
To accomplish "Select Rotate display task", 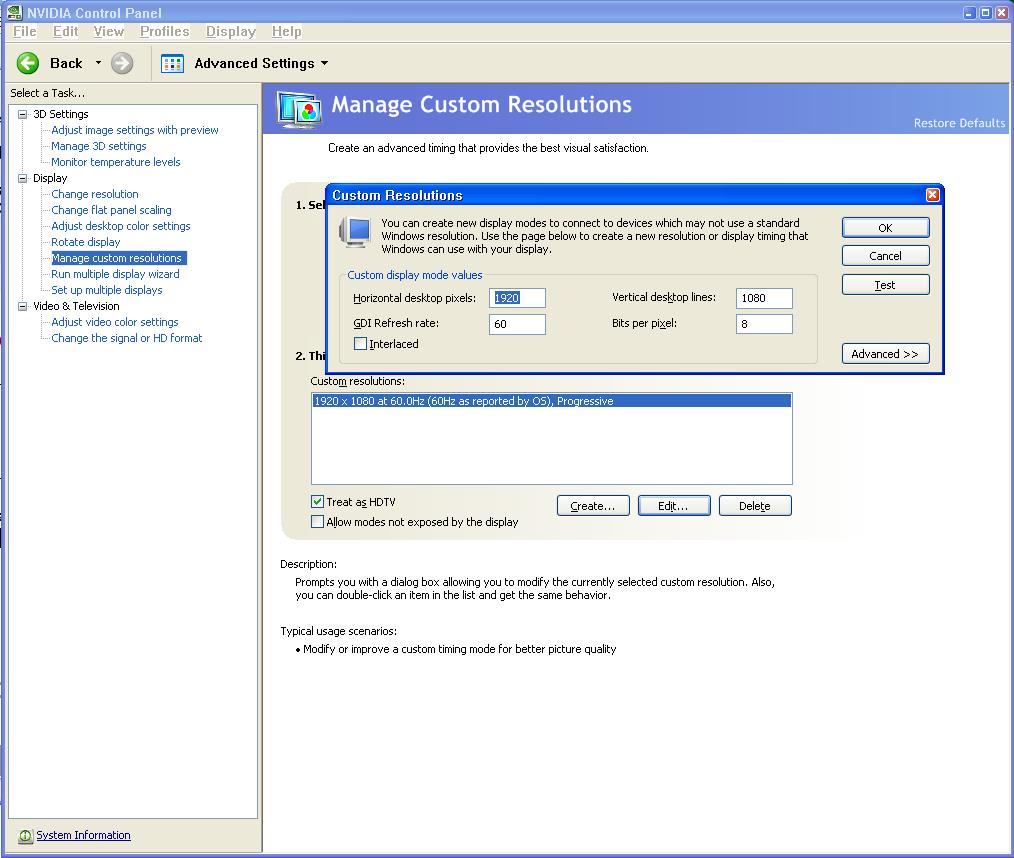I will click(x=86, y=242).
